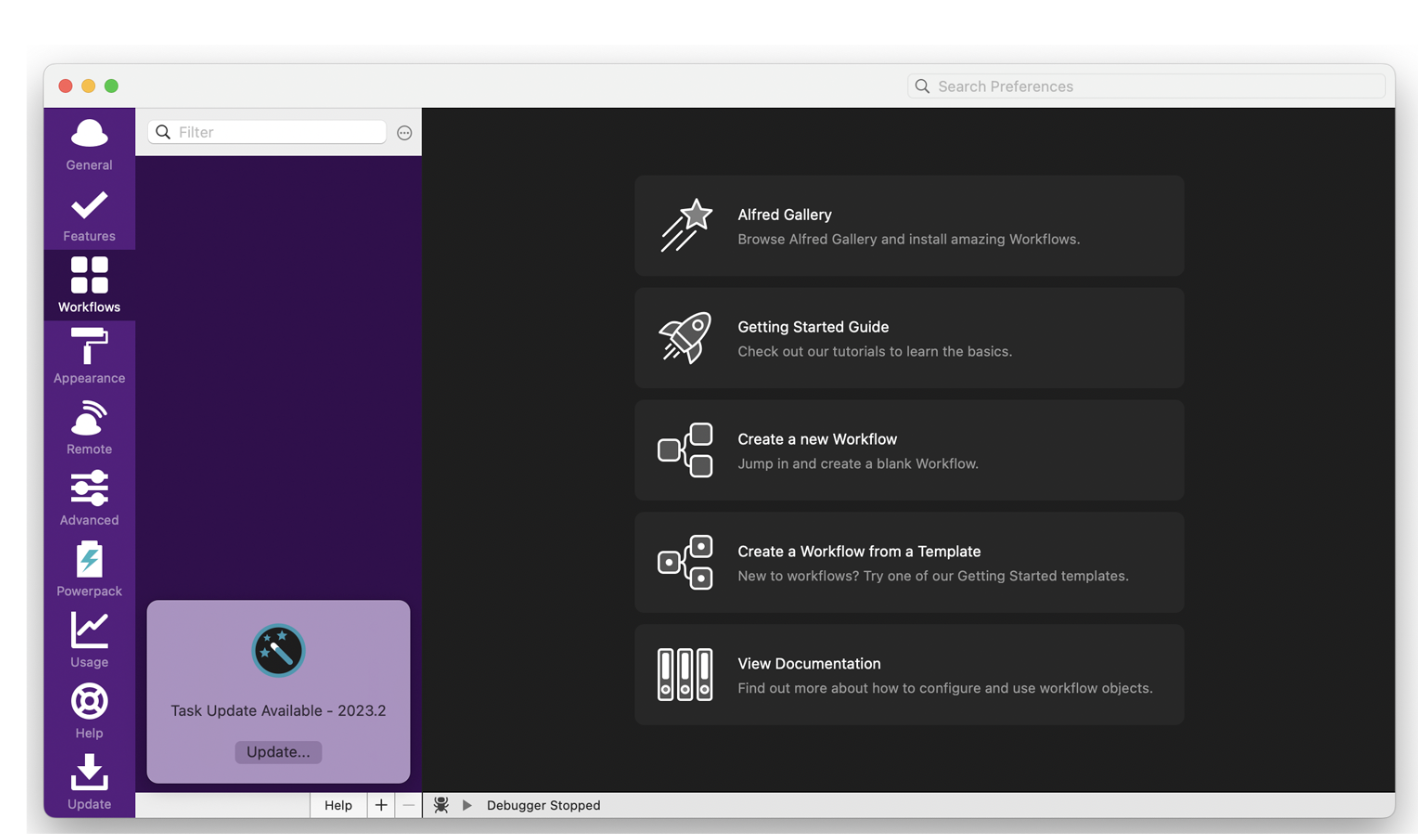
Task: Open the Advanced sliders pane
Action: pyautogui.click(x=89, y=499)
